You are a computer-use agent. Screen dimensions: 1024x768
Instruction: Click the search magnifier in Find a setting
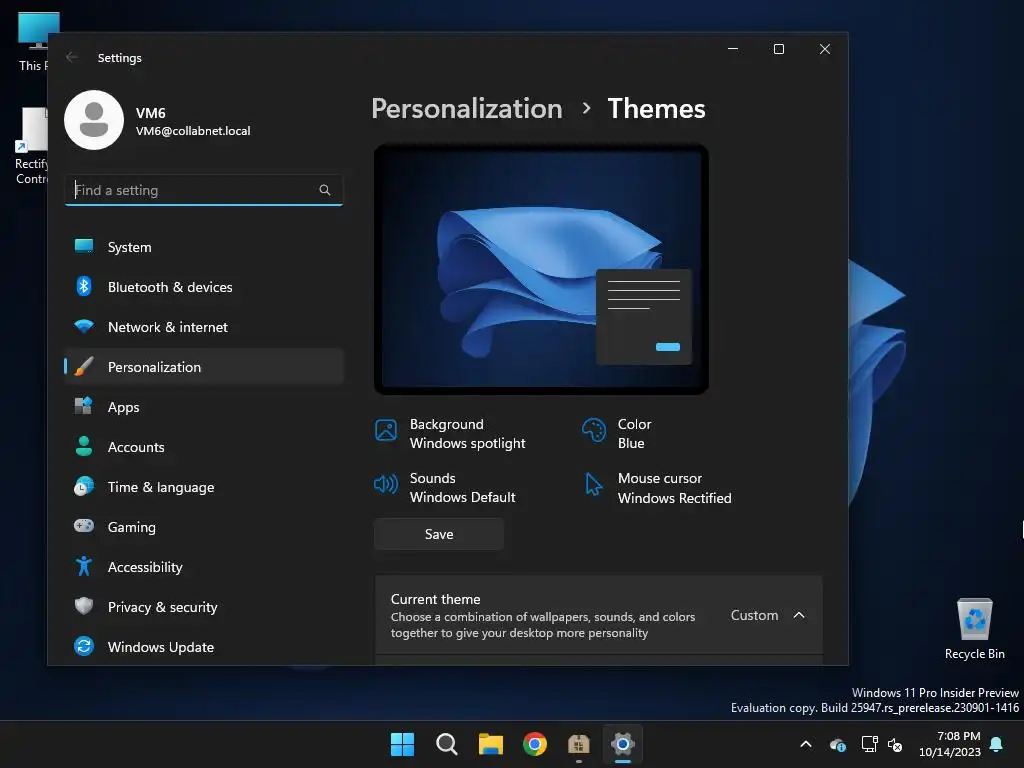(x=325, y=190)
